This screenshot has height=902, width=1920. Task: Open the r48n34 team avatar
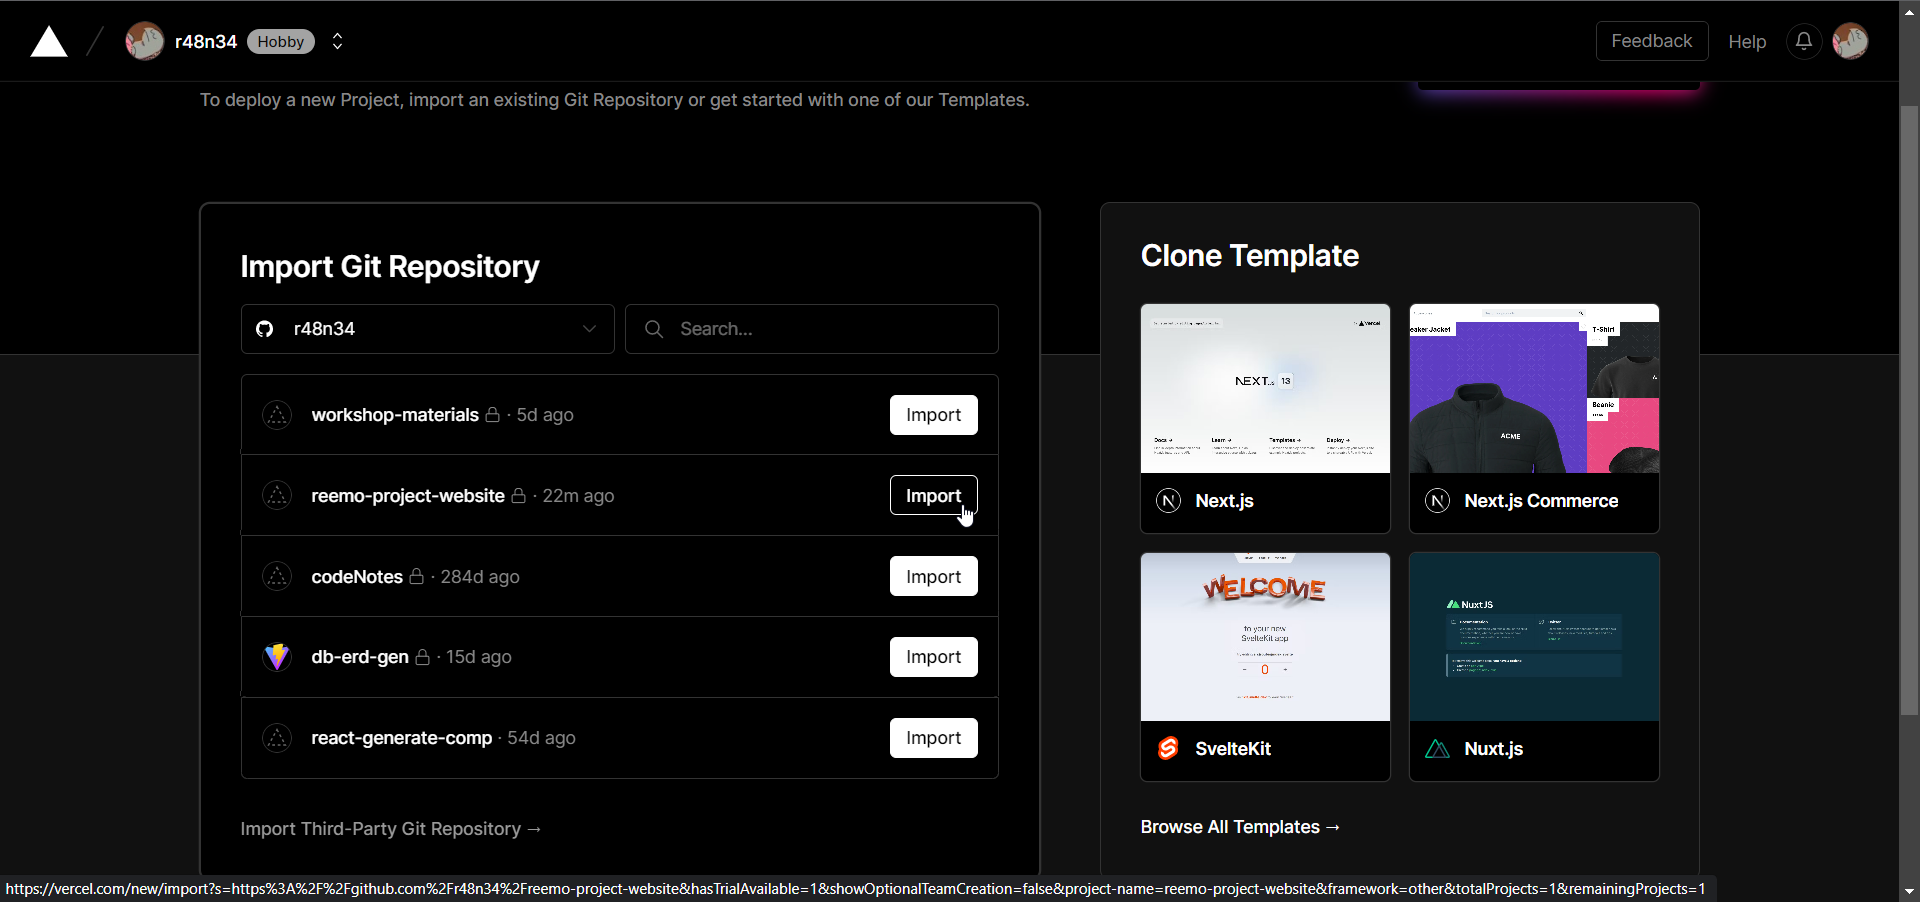pos(144,41)
